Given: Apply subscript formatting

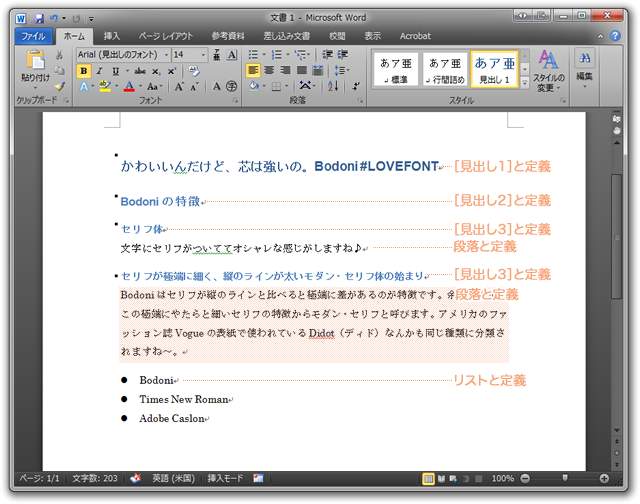Looking at the screenshot, I should point(156,71).
